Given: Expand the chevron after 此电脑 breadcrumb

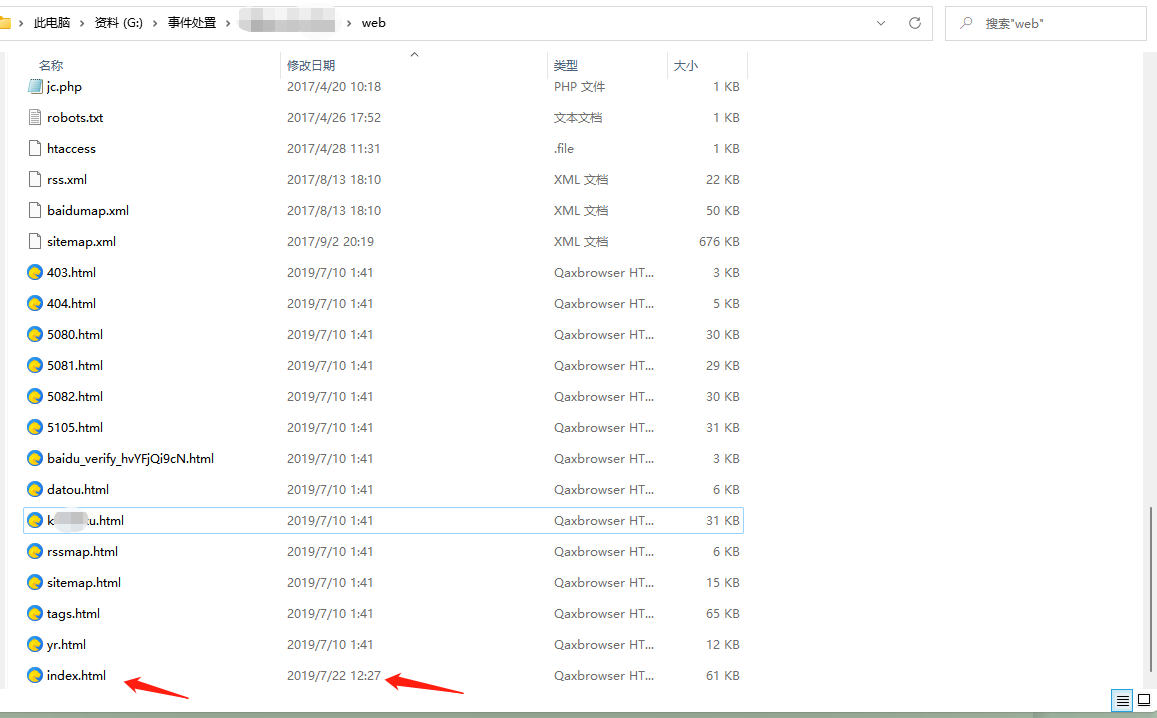Looking at the screenshot, I should 85,23.
